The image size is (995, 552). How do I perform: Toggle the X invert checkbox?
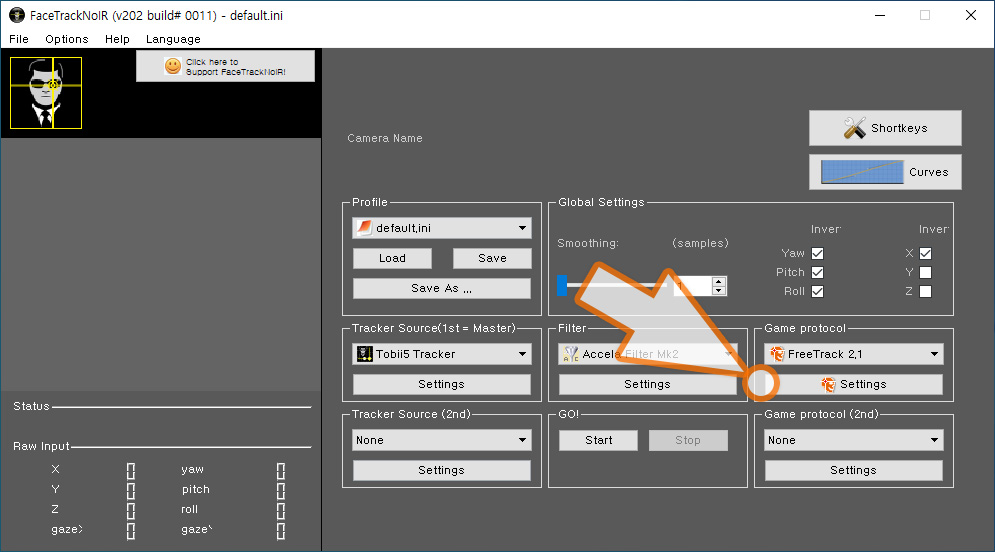(x=925, y=253)
